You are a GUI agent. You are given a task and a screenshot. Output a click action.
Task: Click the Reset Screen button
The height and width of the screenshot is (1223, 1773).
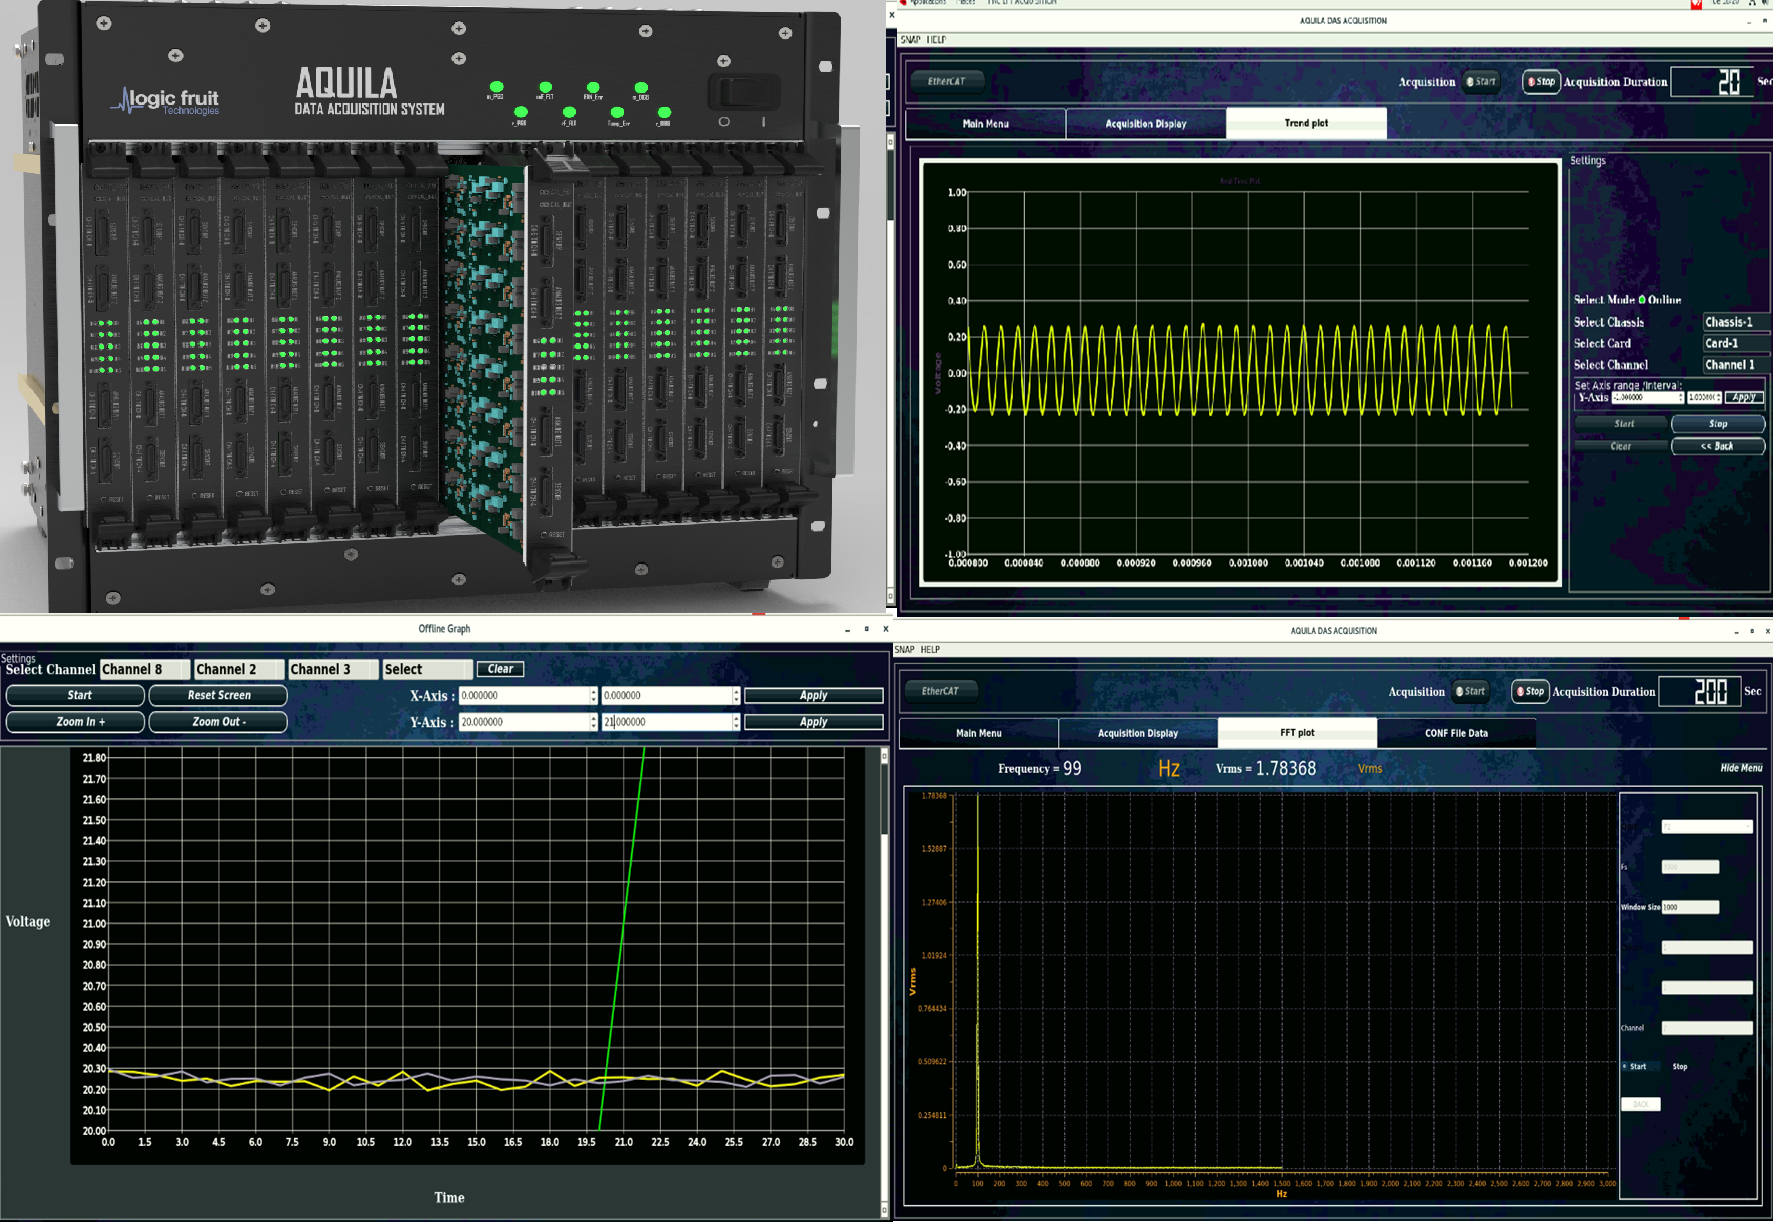(x=218, y=695)
